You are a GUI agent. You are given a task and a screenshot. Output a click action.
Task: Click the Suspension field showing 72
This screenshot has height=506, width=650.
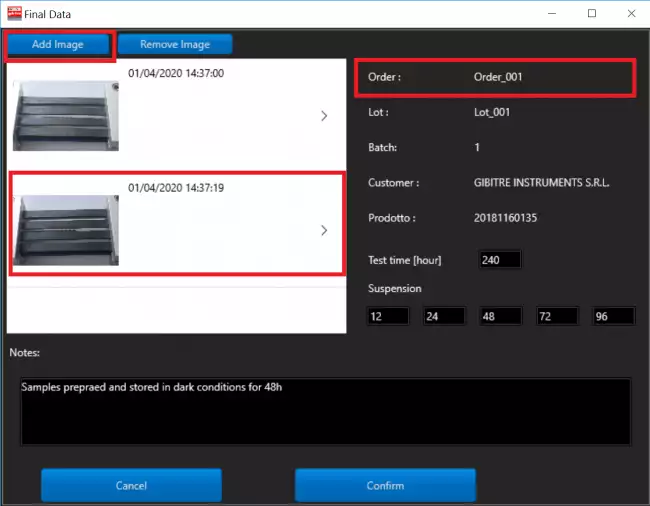[556, 316]
